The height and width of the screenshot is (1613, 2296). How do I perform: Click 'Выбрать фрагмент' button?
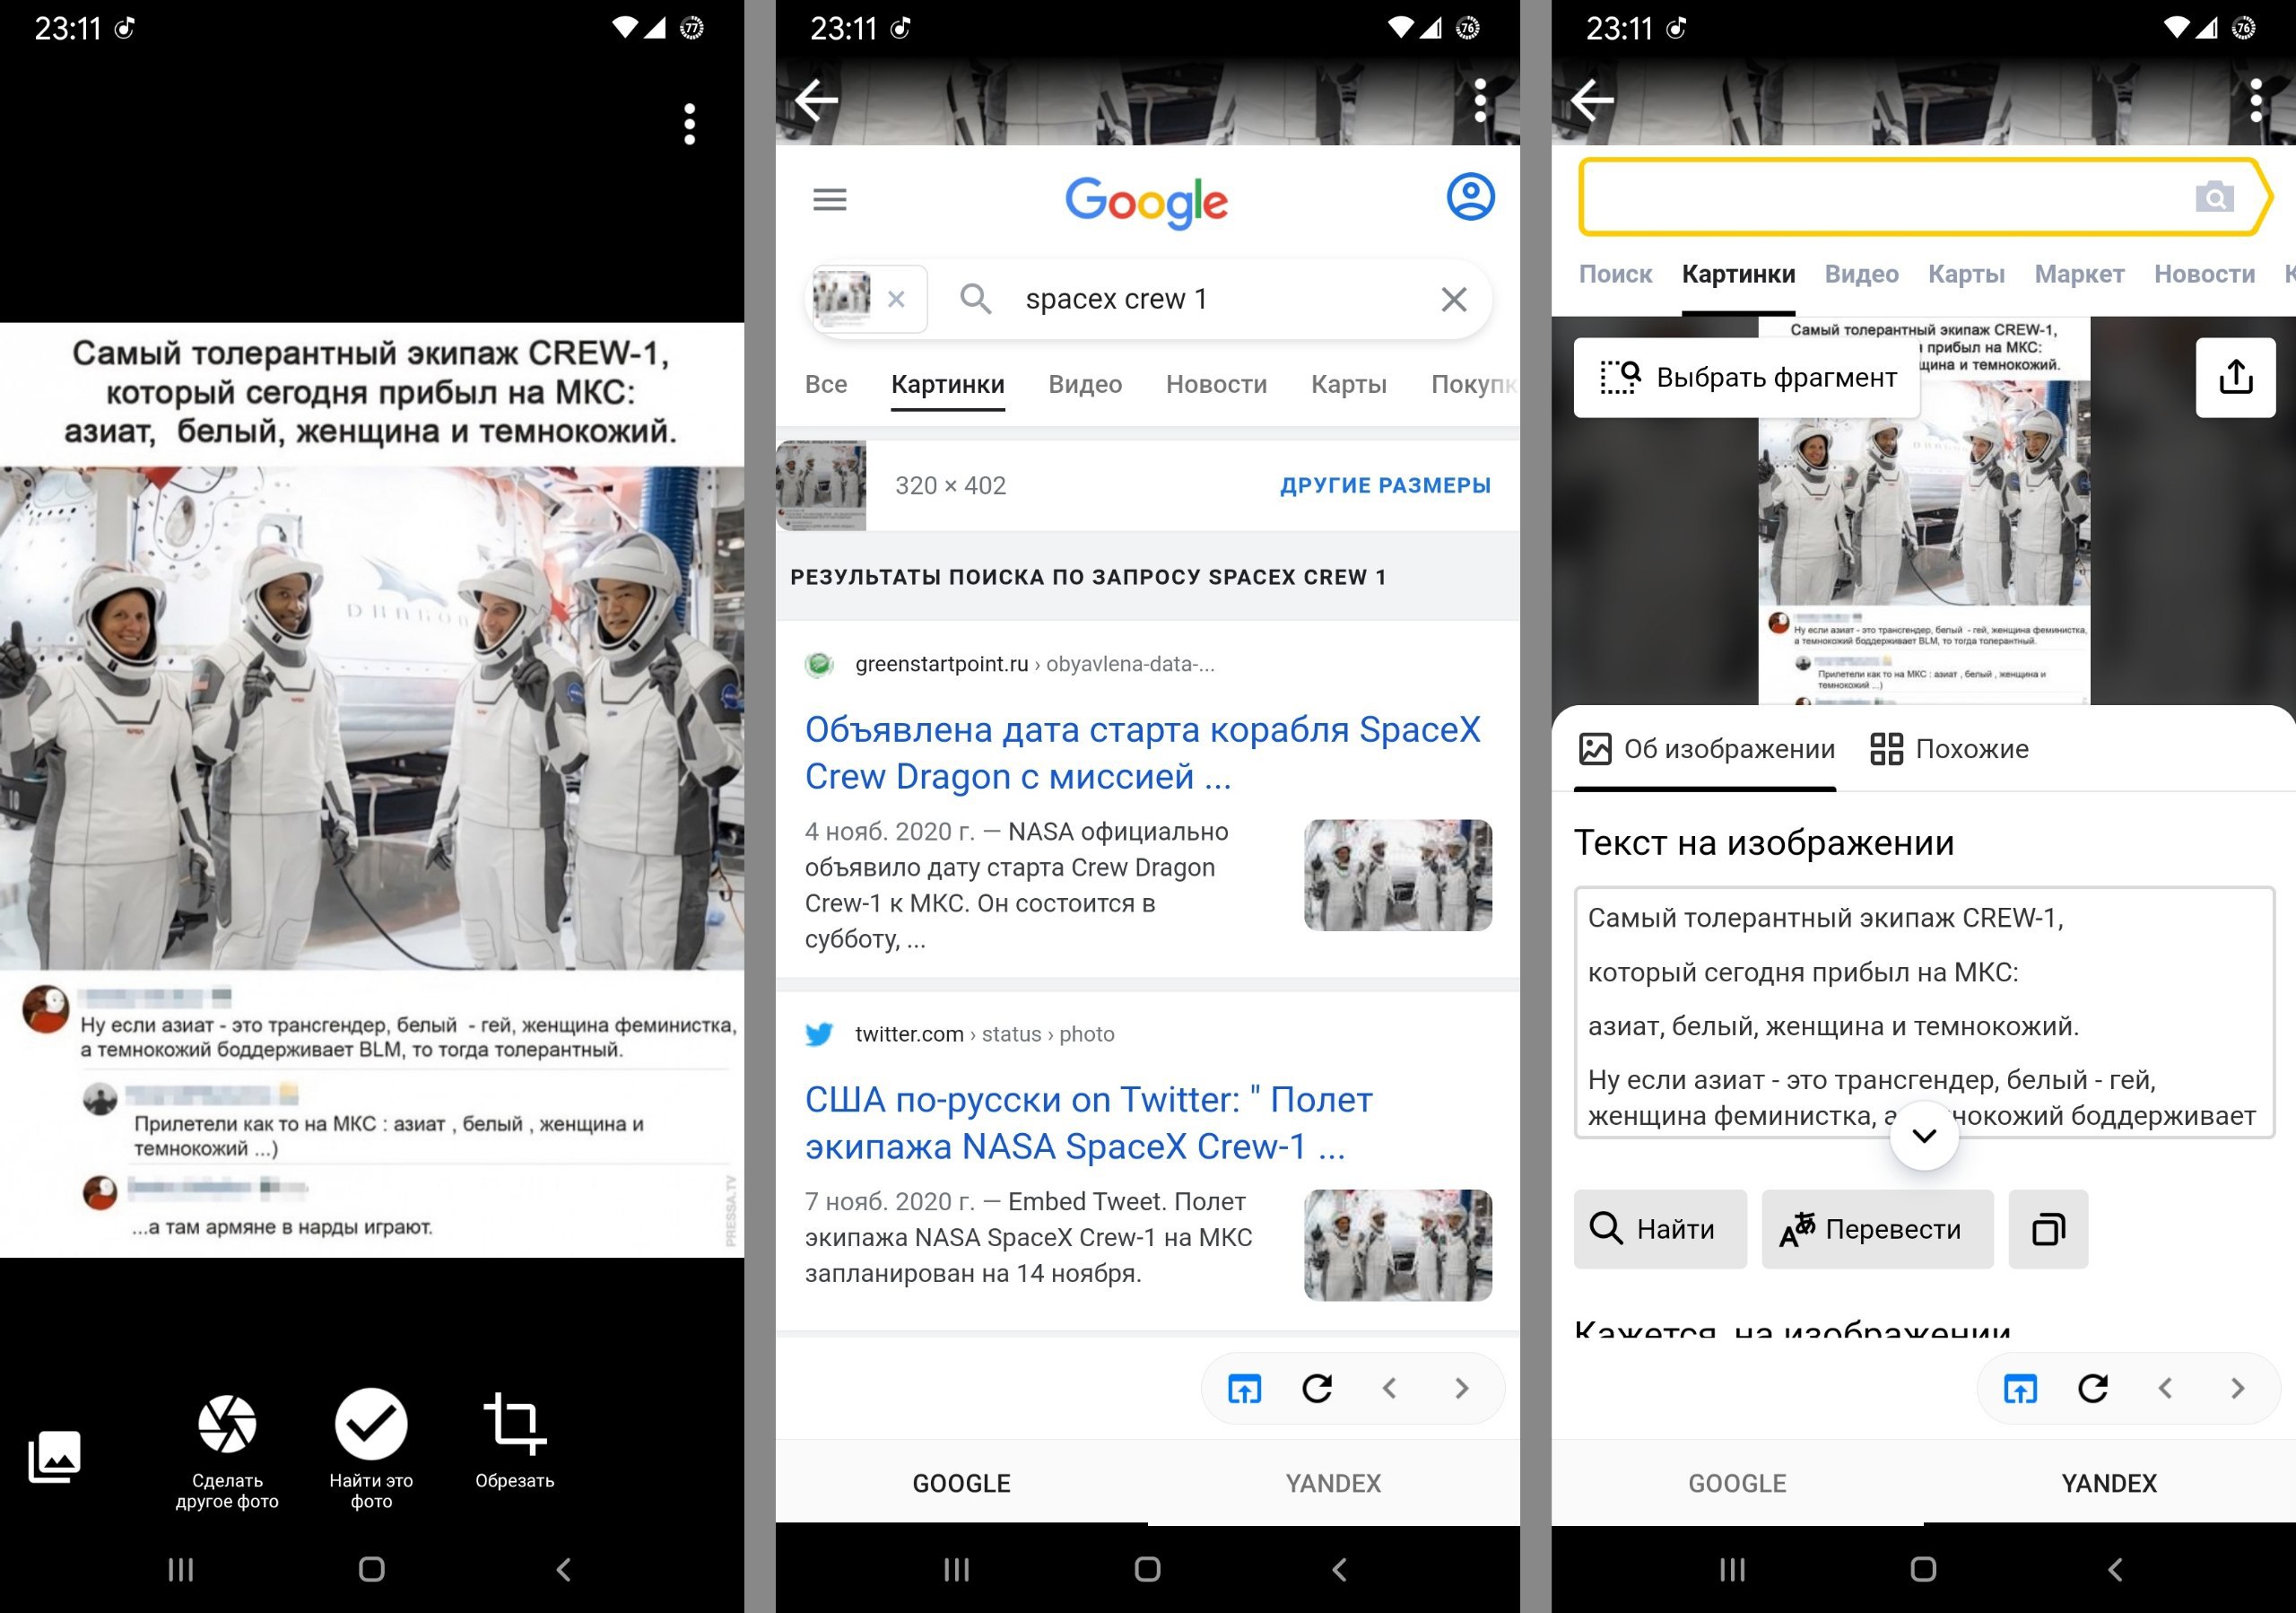(x=1746, y=378)
